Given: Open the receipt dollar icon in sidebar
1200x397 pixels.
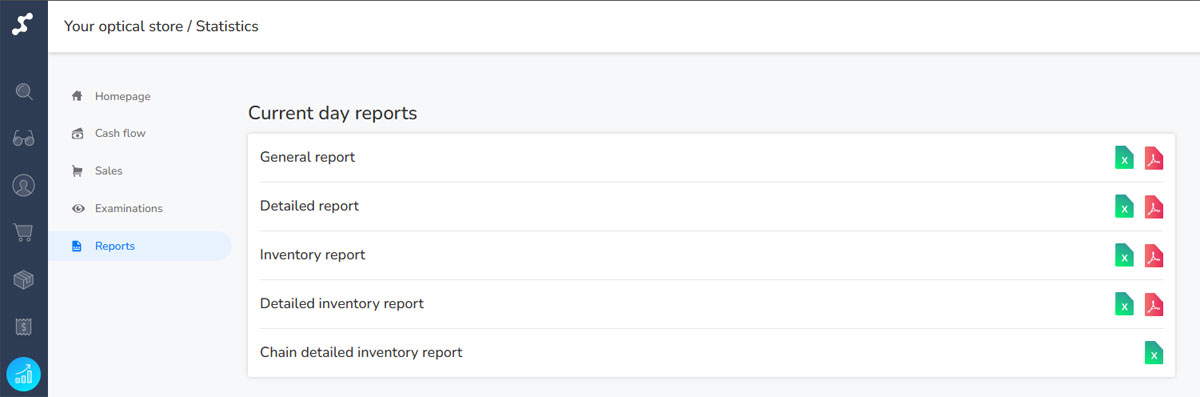Looking at the screenshot, I should click(x=24, y=327).
